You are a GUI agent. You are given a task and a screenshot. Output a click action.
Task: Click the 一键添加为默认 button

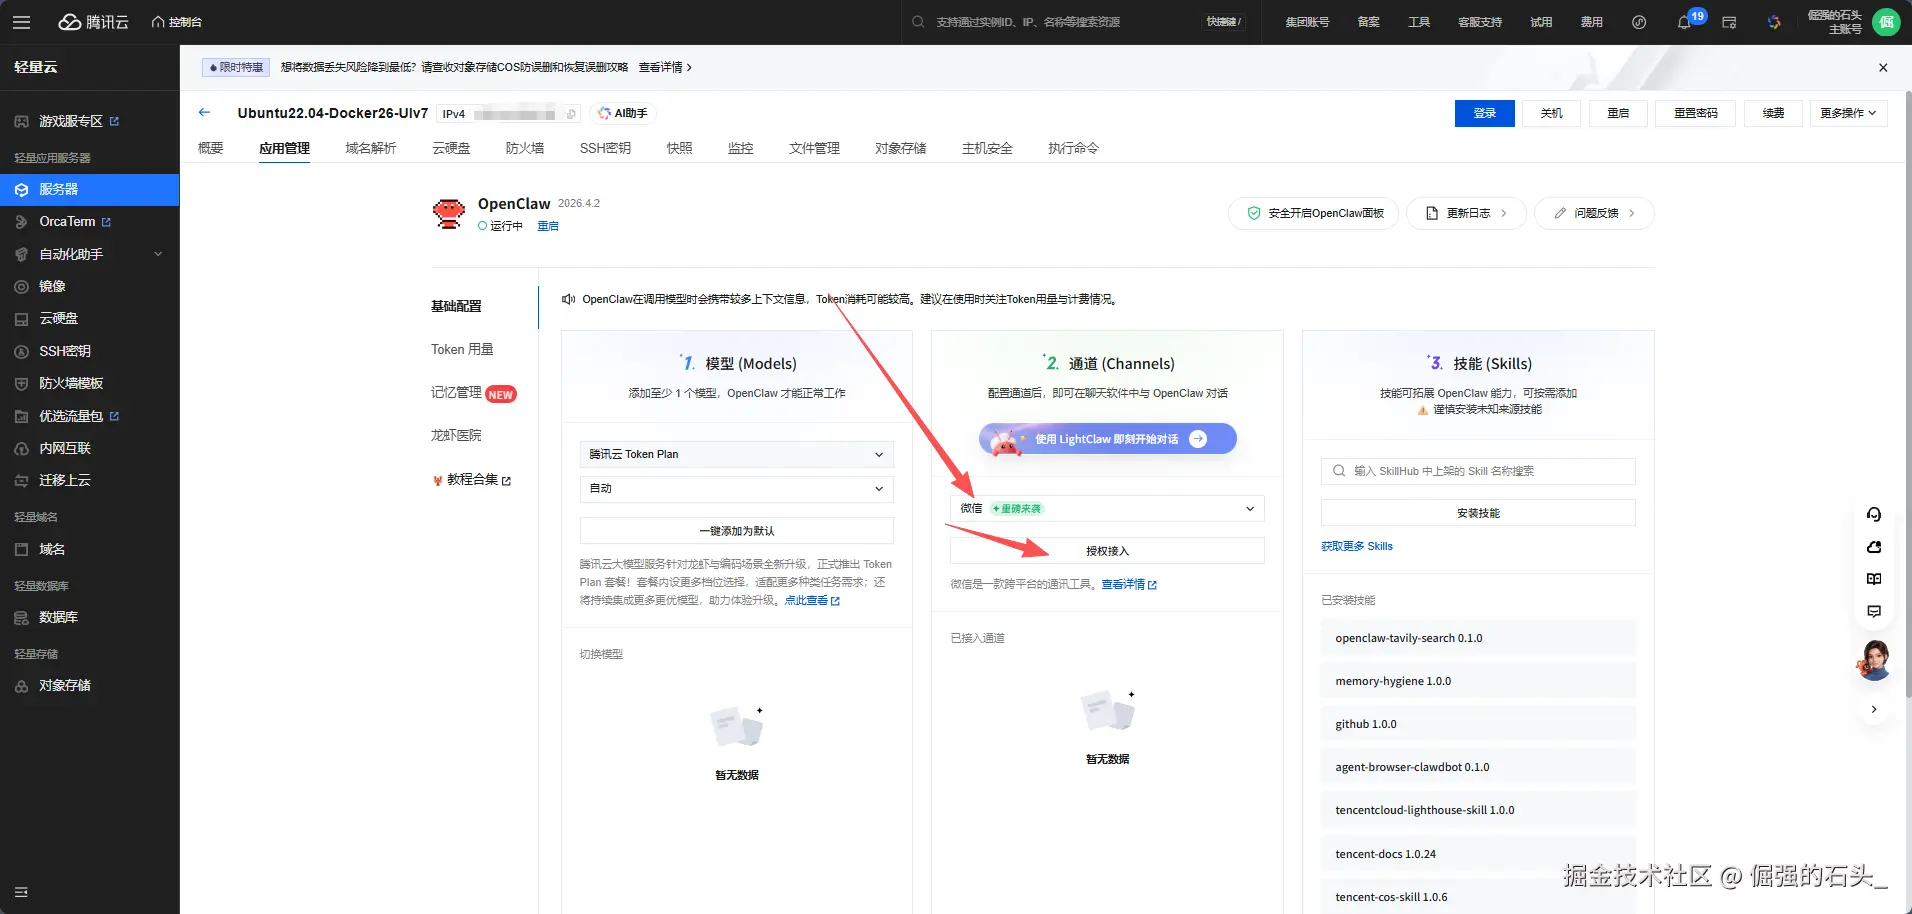(737, 531)
